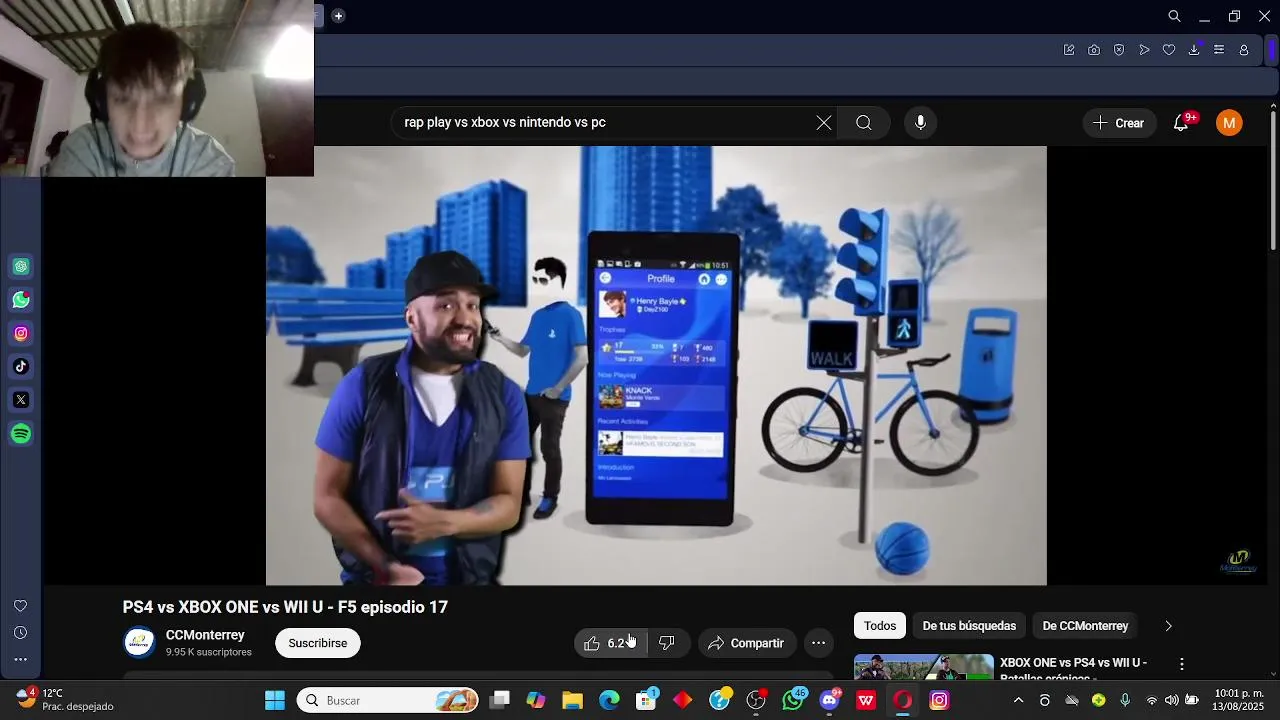This screenshot has width=1280, height=720.
Task: Click the taskbar Buscar search box
Action: 388,700
